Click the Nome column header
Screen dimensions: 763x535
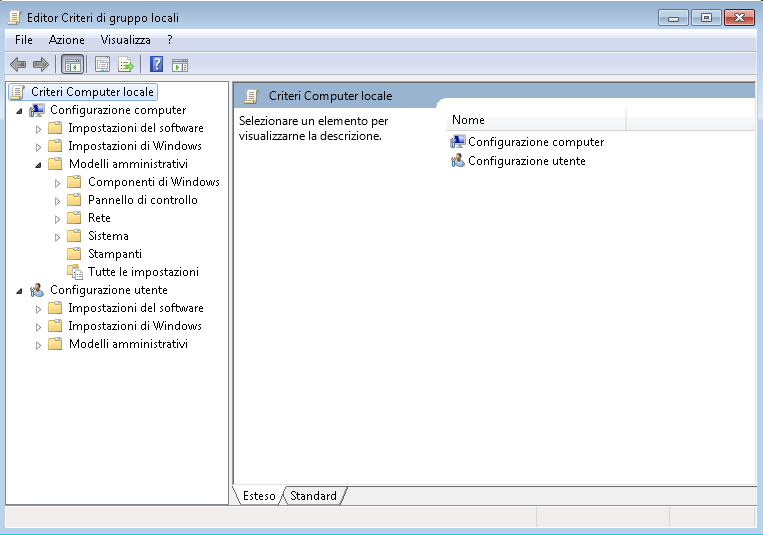pos(536,120)
